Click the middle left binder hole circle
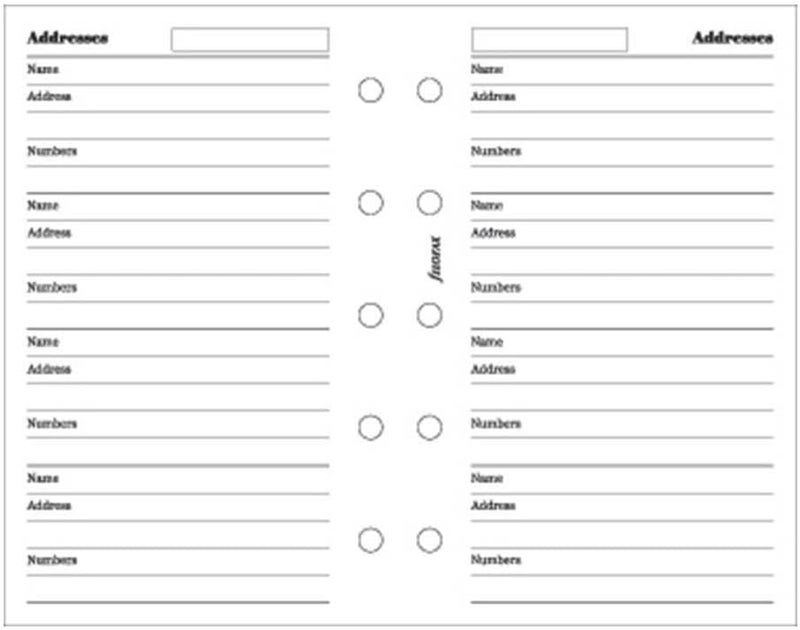 (371, 315)
